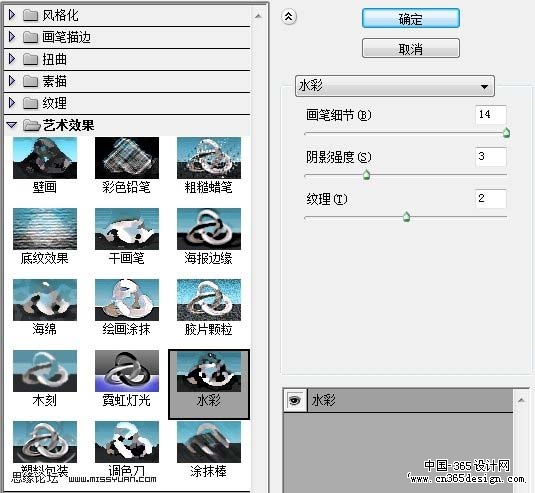
Task: Pick the 调色刀 filter thumbnail
Action: pos(127,442)
